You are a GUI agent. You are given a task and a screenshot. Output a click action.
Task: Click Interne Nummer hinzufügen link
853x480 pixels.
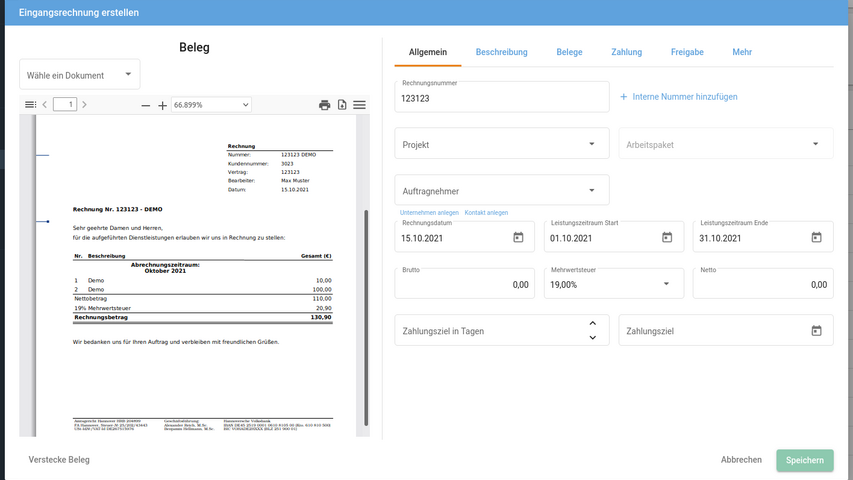(679, 97)
